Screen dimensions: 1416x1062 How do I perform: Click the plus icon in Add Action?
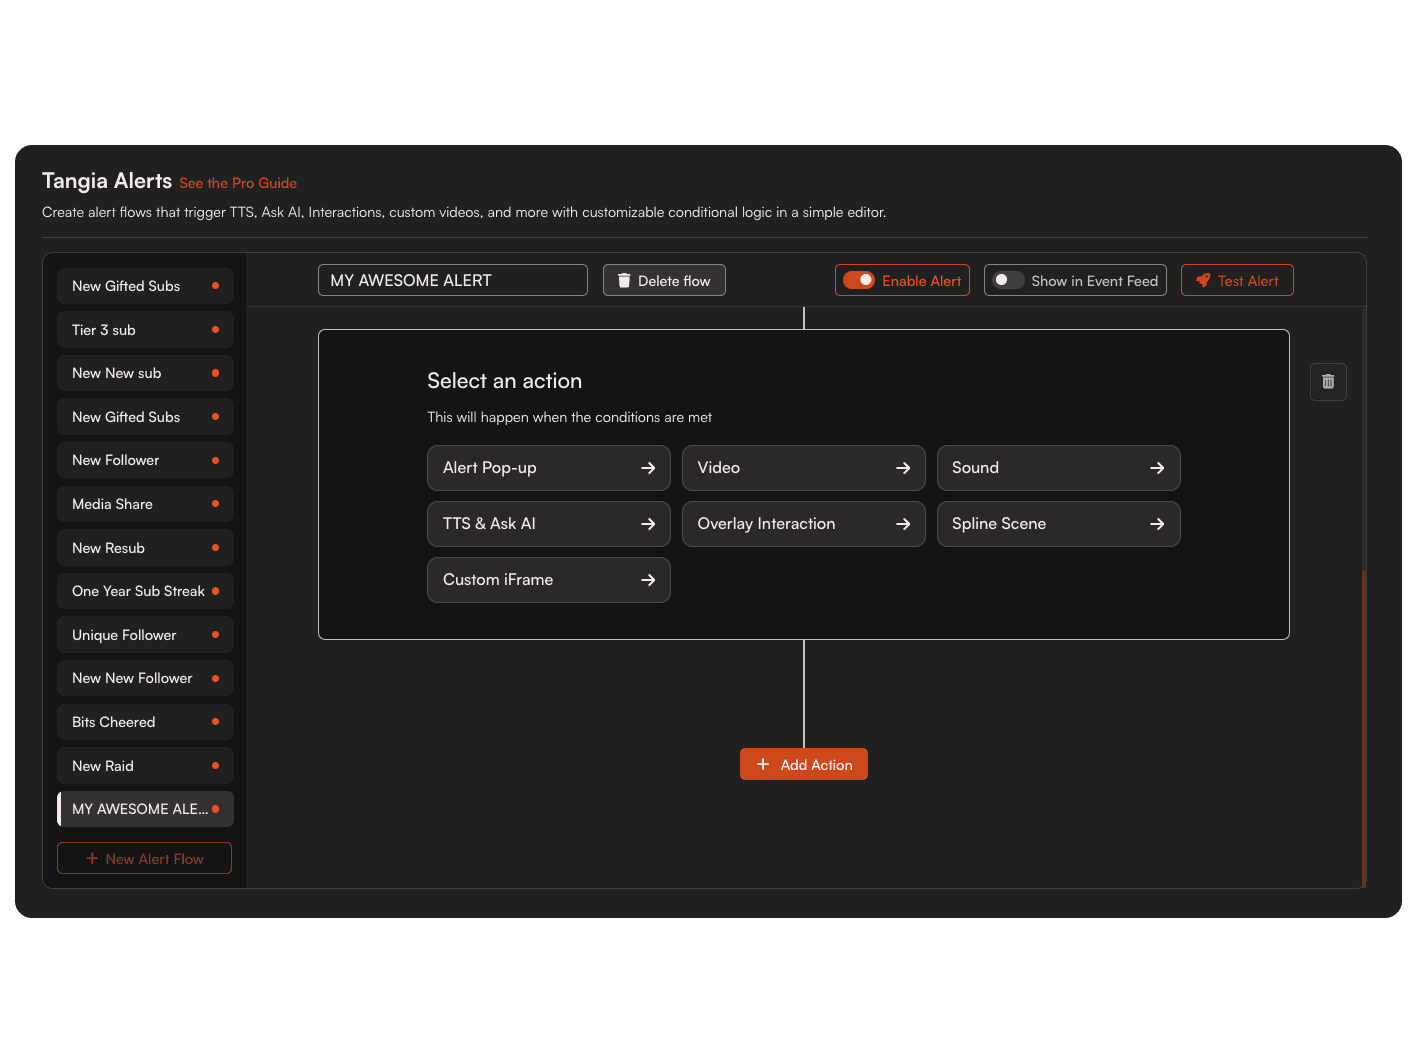tap(763, 764)
